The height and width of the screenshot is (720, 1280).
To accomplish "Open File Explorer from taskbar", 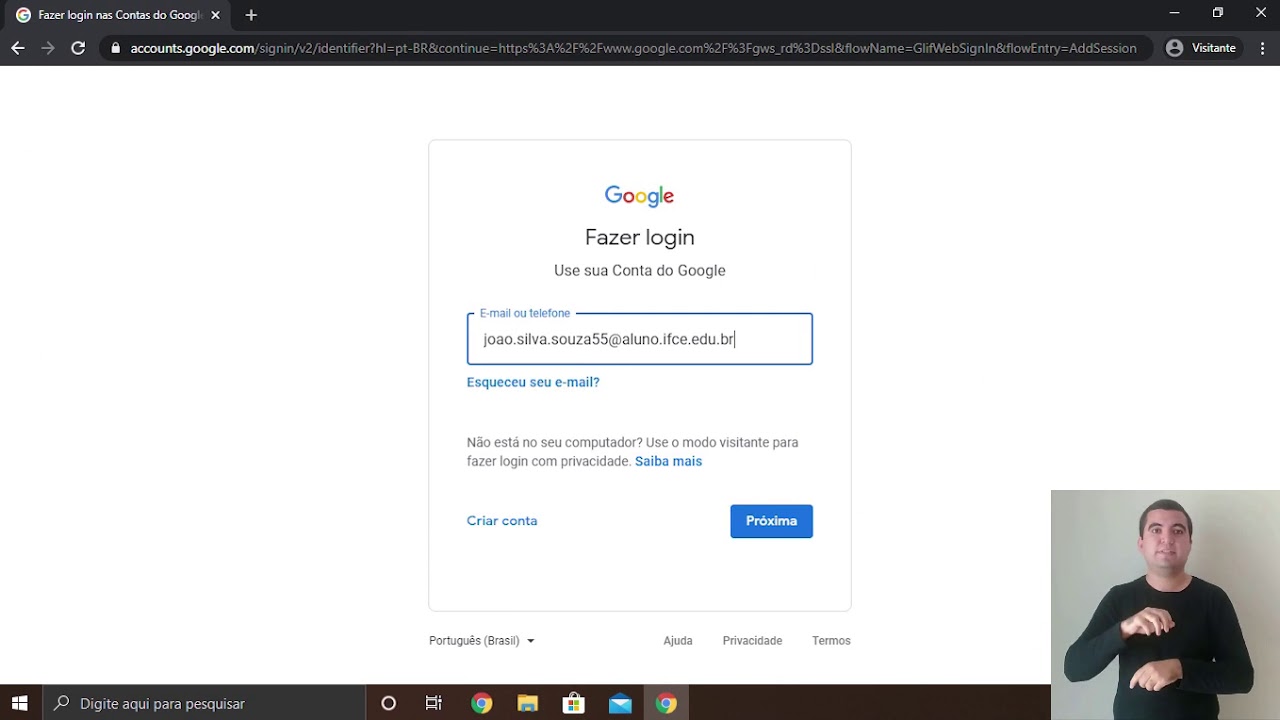I will click(x=528, y=703).
